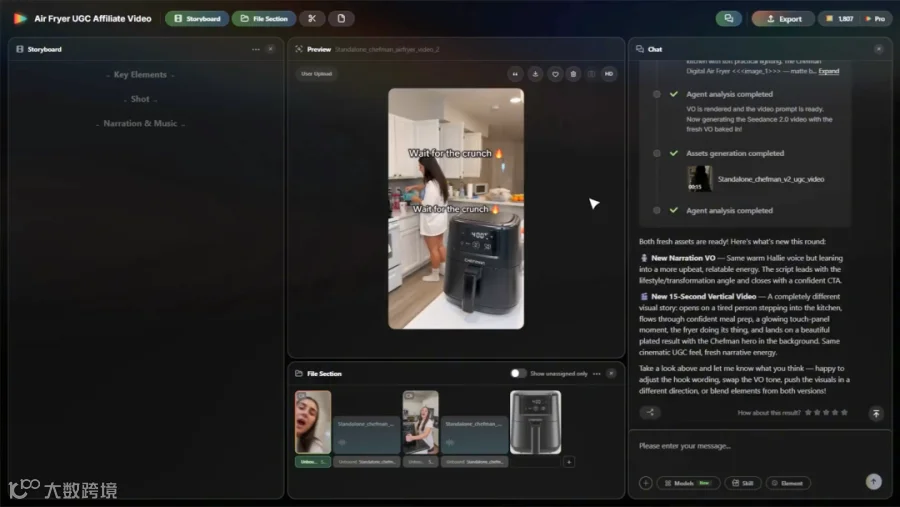The image size is (900, 507).
Task: Click Unbound label under second audio clip
Action: pos(474,462)
